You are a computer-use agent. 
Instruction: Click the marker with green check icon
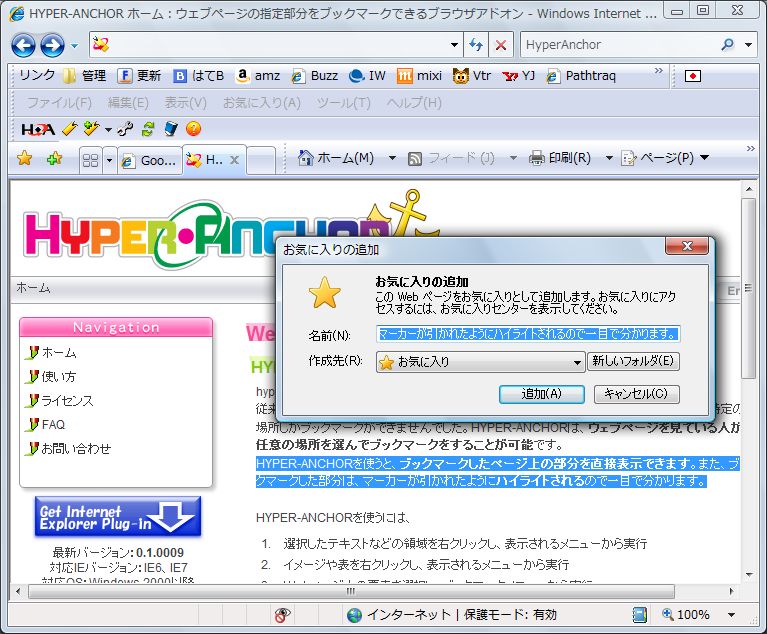click(91, 129)
